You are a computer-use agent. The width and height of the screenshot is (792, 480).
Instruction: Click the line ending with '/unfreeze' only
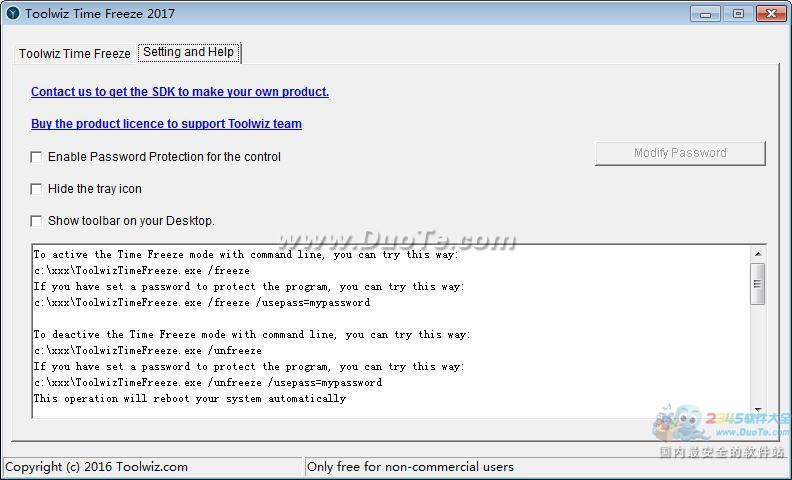click(147, 350)
